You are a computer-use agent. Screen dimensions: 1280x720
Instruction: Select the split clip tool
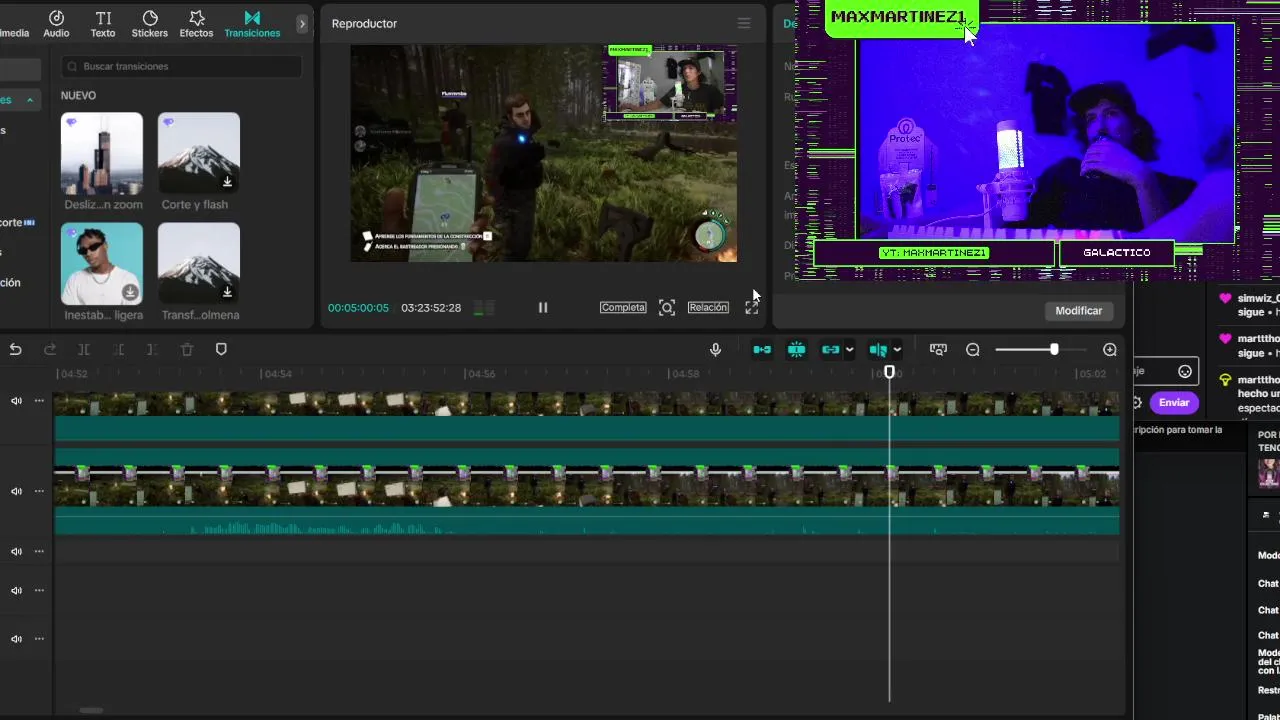tap(84, 349)
